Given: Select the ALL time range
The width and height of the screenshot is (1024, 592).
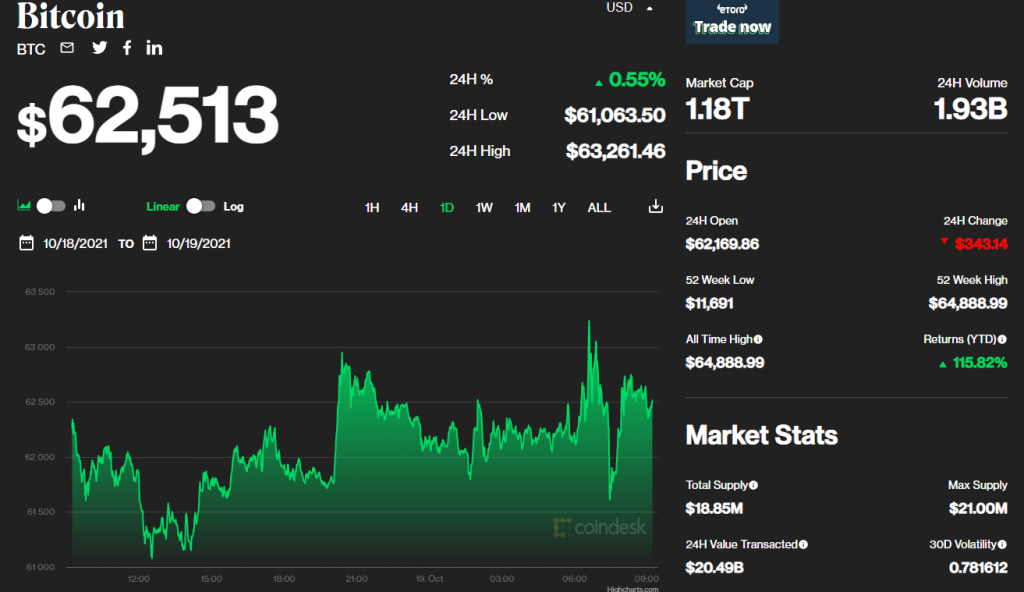Looking at the screenshot, I should coord(599,208).
